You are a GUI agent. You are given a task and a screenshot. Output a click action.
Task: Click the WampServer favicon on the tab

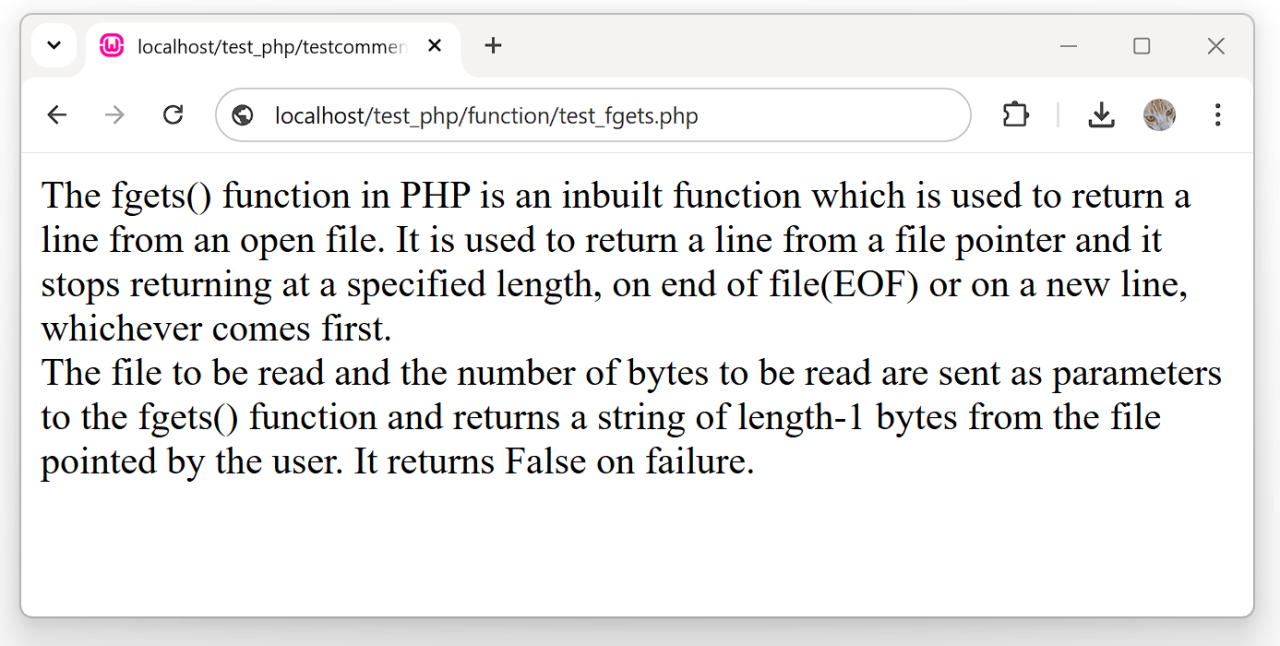coord(112,46)
